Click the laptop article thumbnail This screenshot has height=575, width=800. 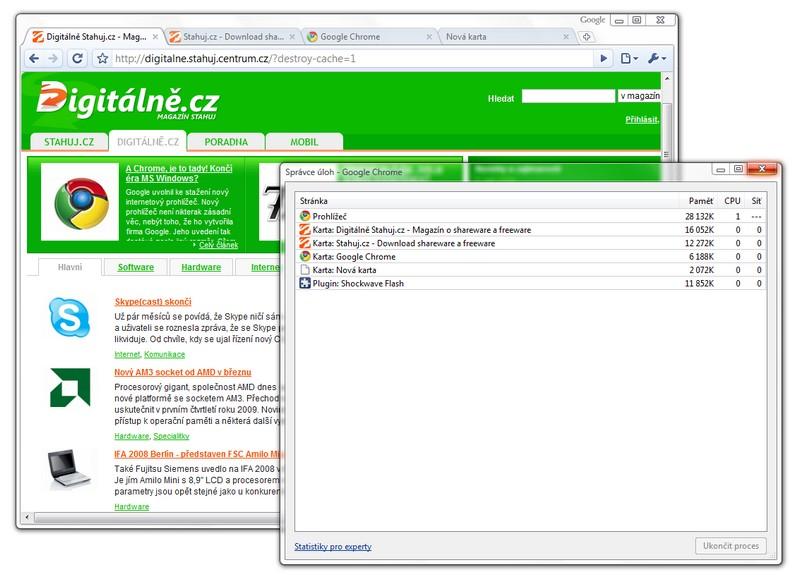69,468
